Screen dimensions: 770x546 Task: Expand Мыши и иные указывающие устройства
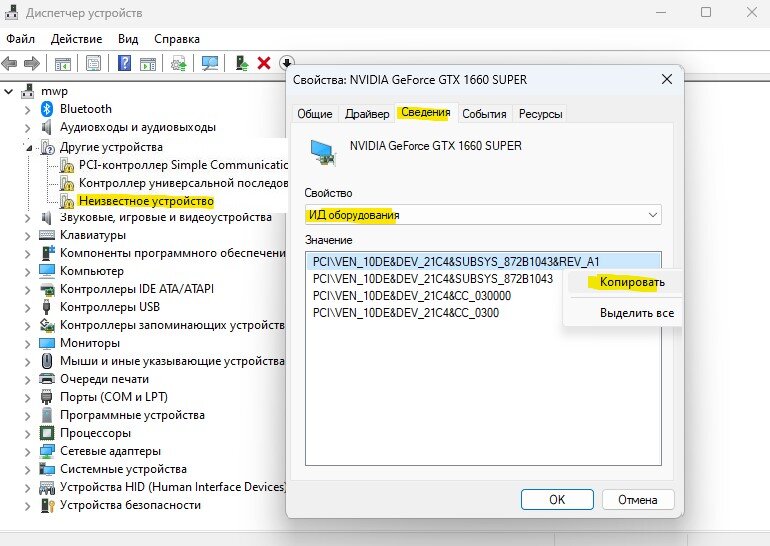pos(28,362)
